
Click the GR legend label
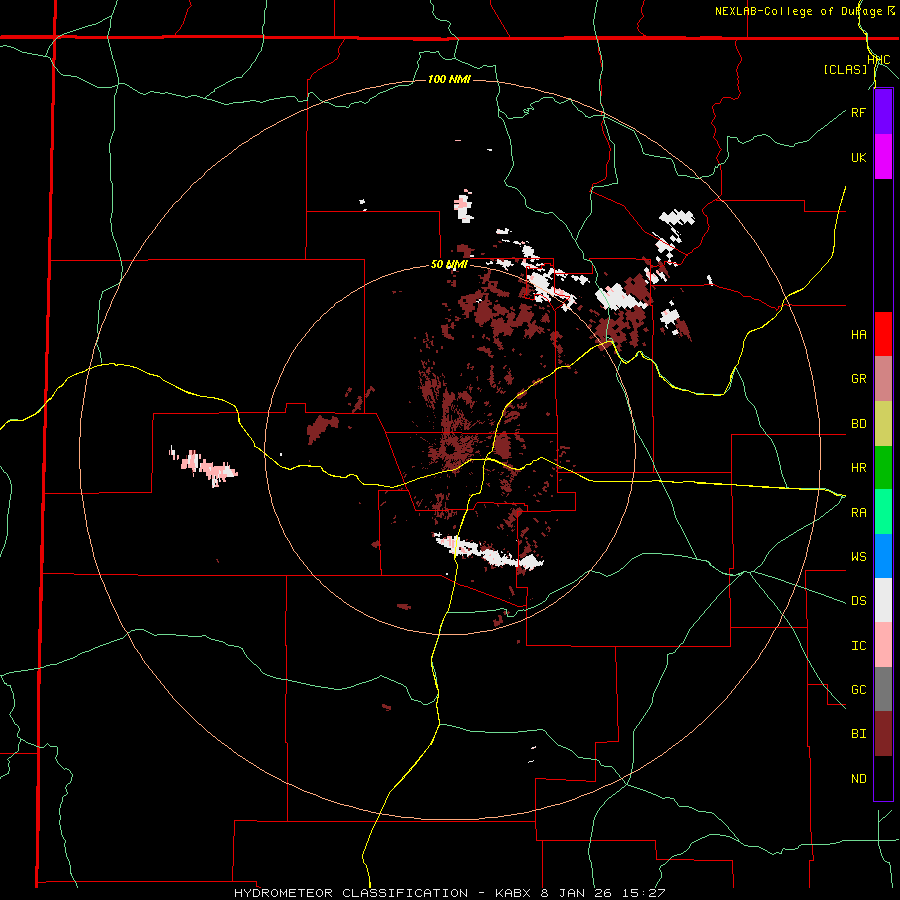click(858, 379)
